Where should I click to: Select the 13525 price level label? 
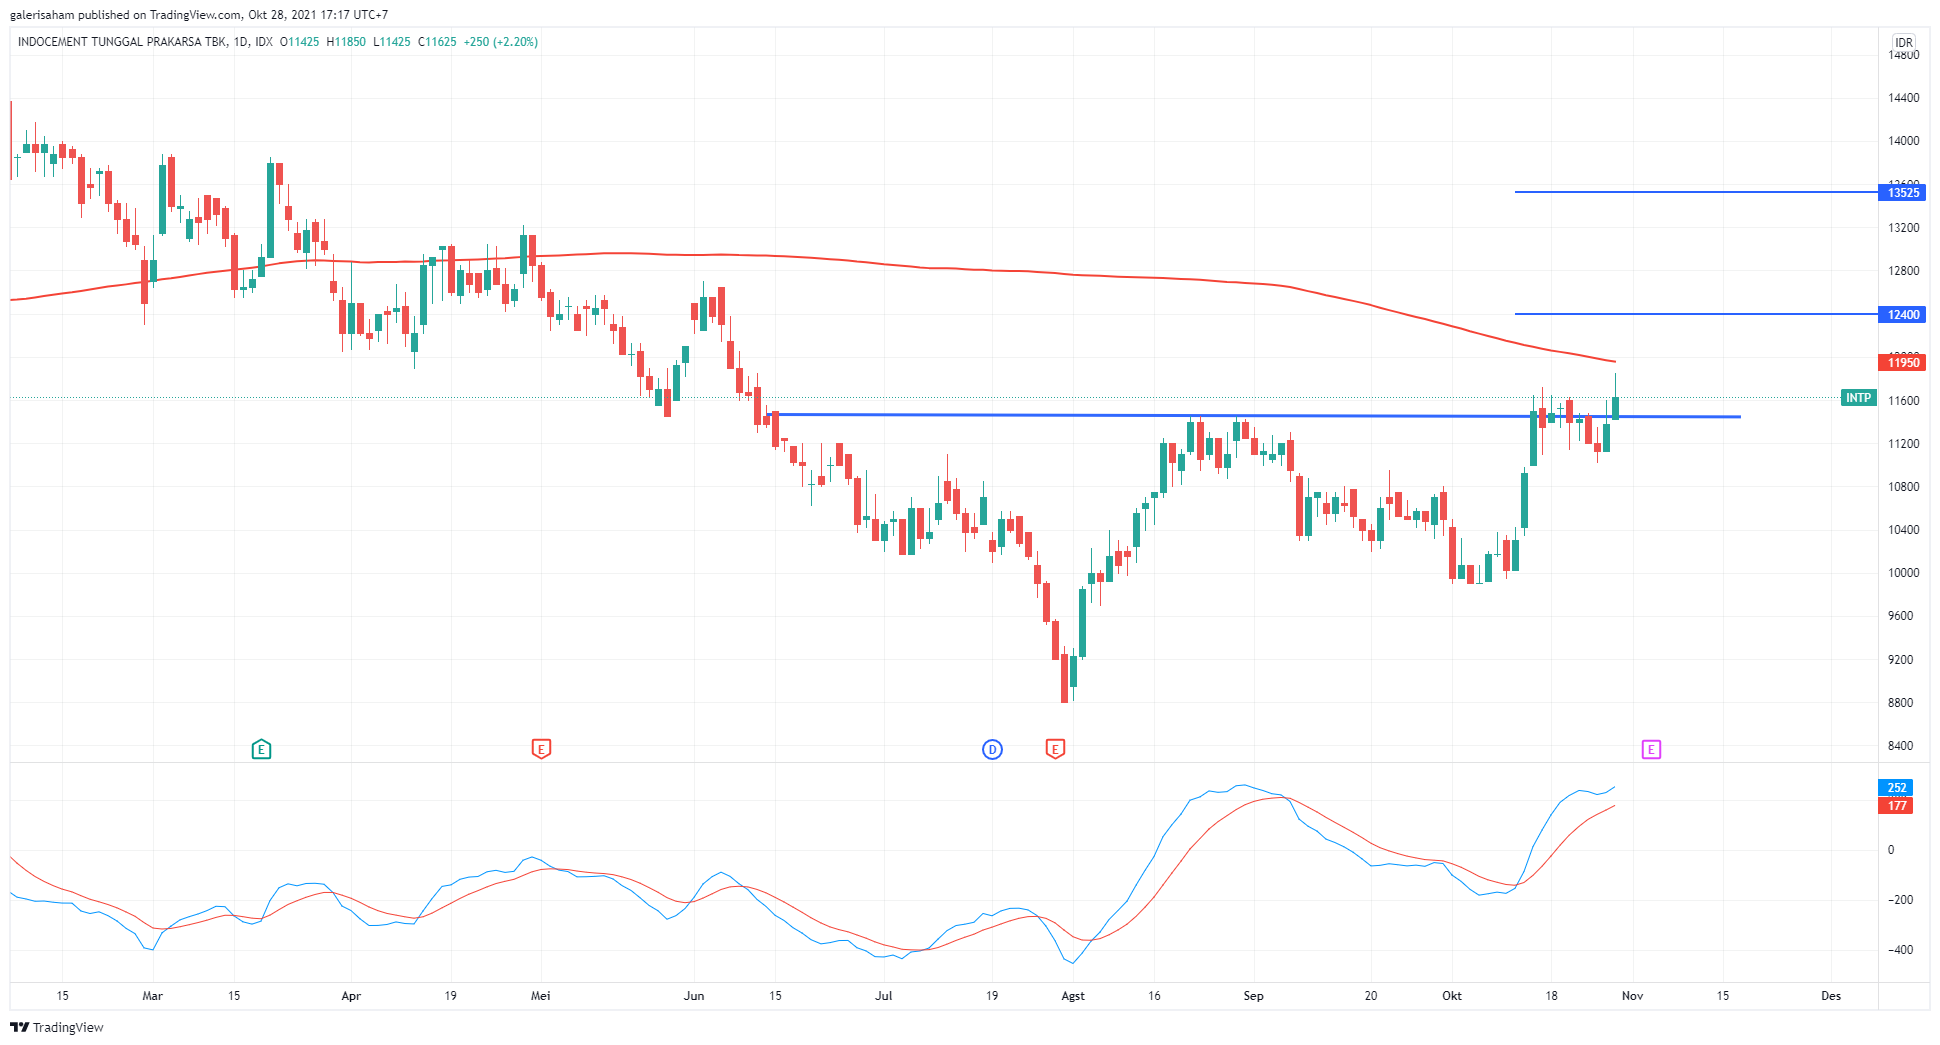tap(1902, 192)
